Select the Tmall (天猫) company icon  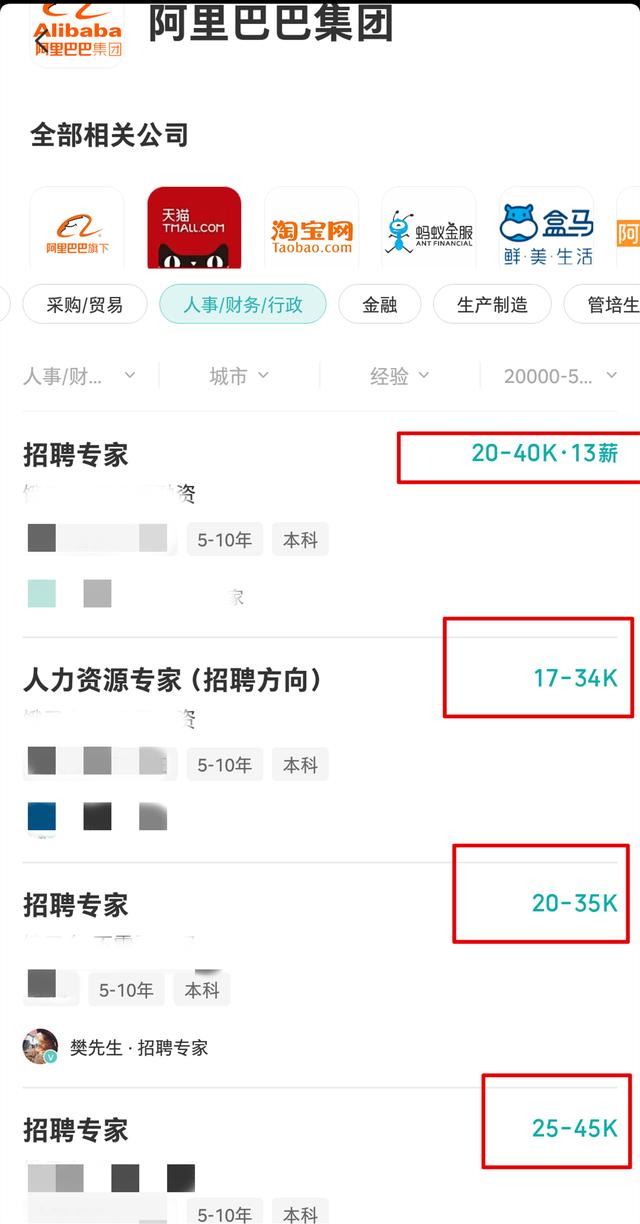[193, 228]
